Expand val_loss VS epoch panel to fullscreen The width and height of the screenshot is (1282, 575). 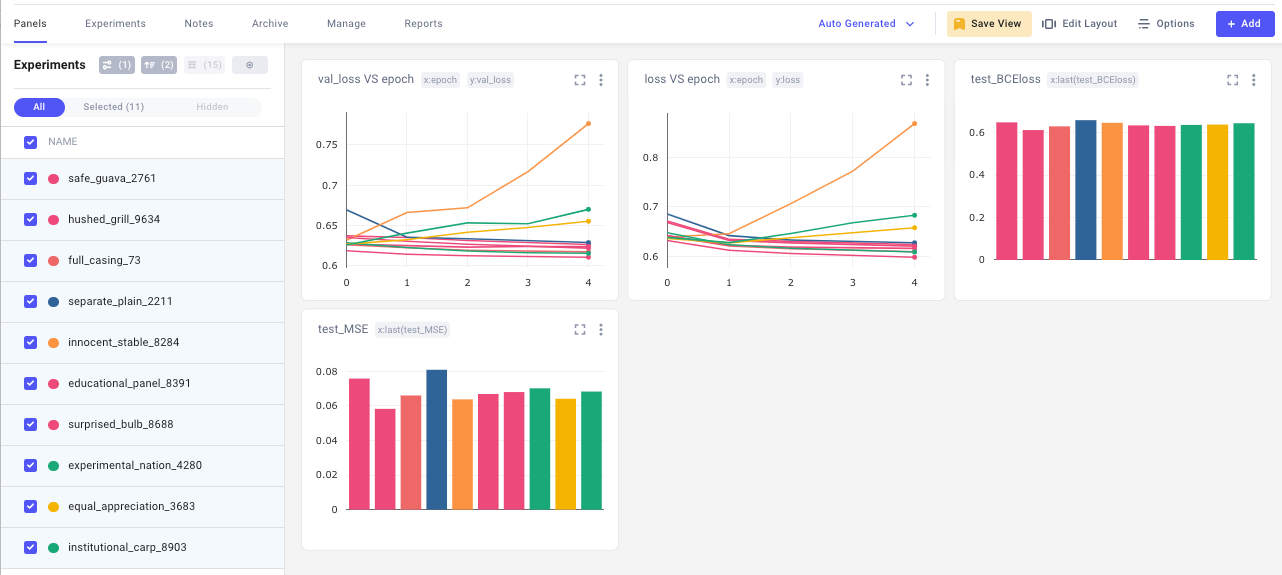580,80
